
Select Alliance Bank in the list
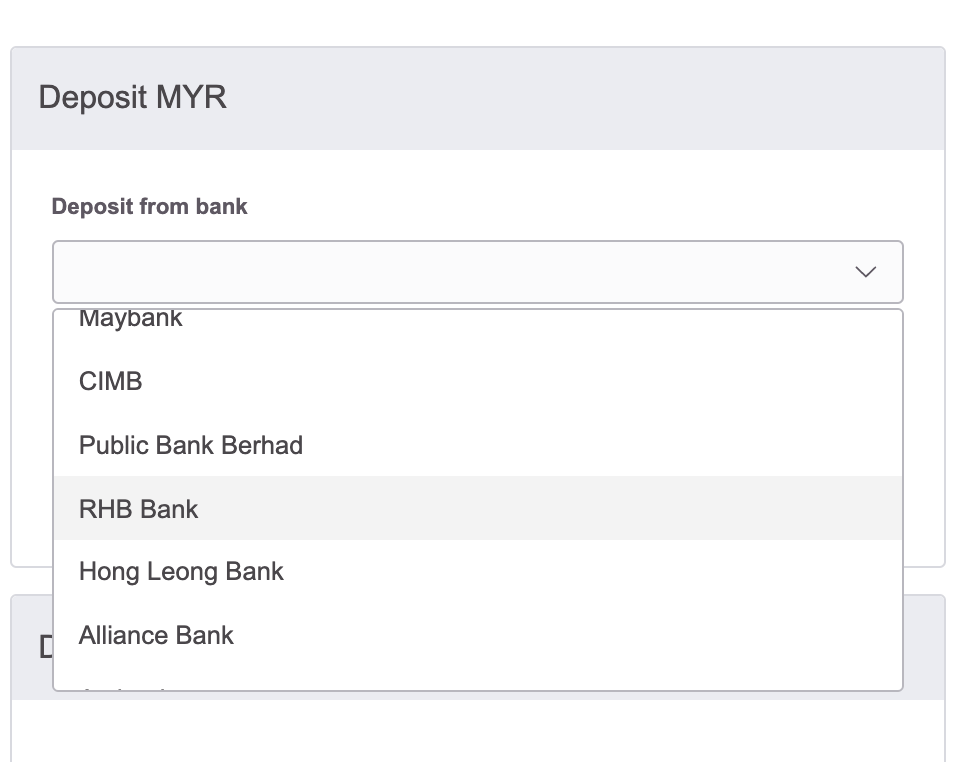point(477,635)
